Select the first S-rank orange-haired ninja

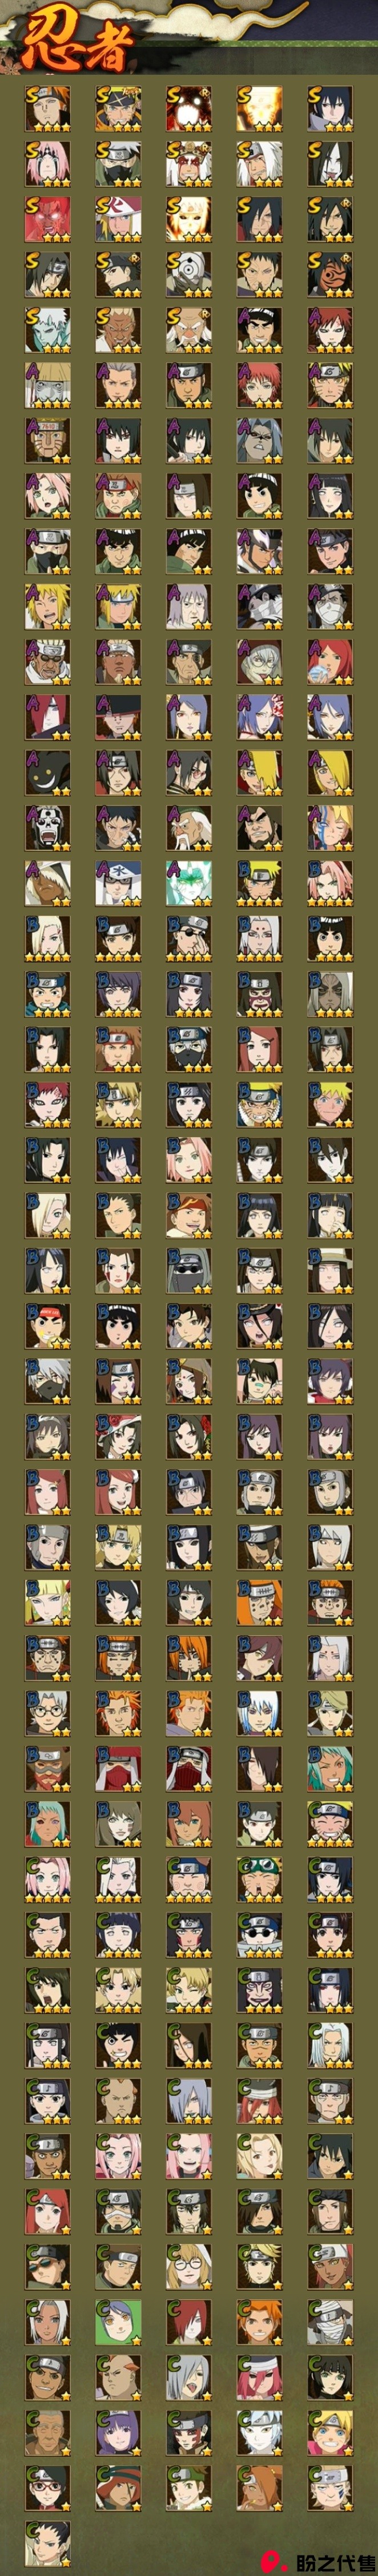pos(47,109)
